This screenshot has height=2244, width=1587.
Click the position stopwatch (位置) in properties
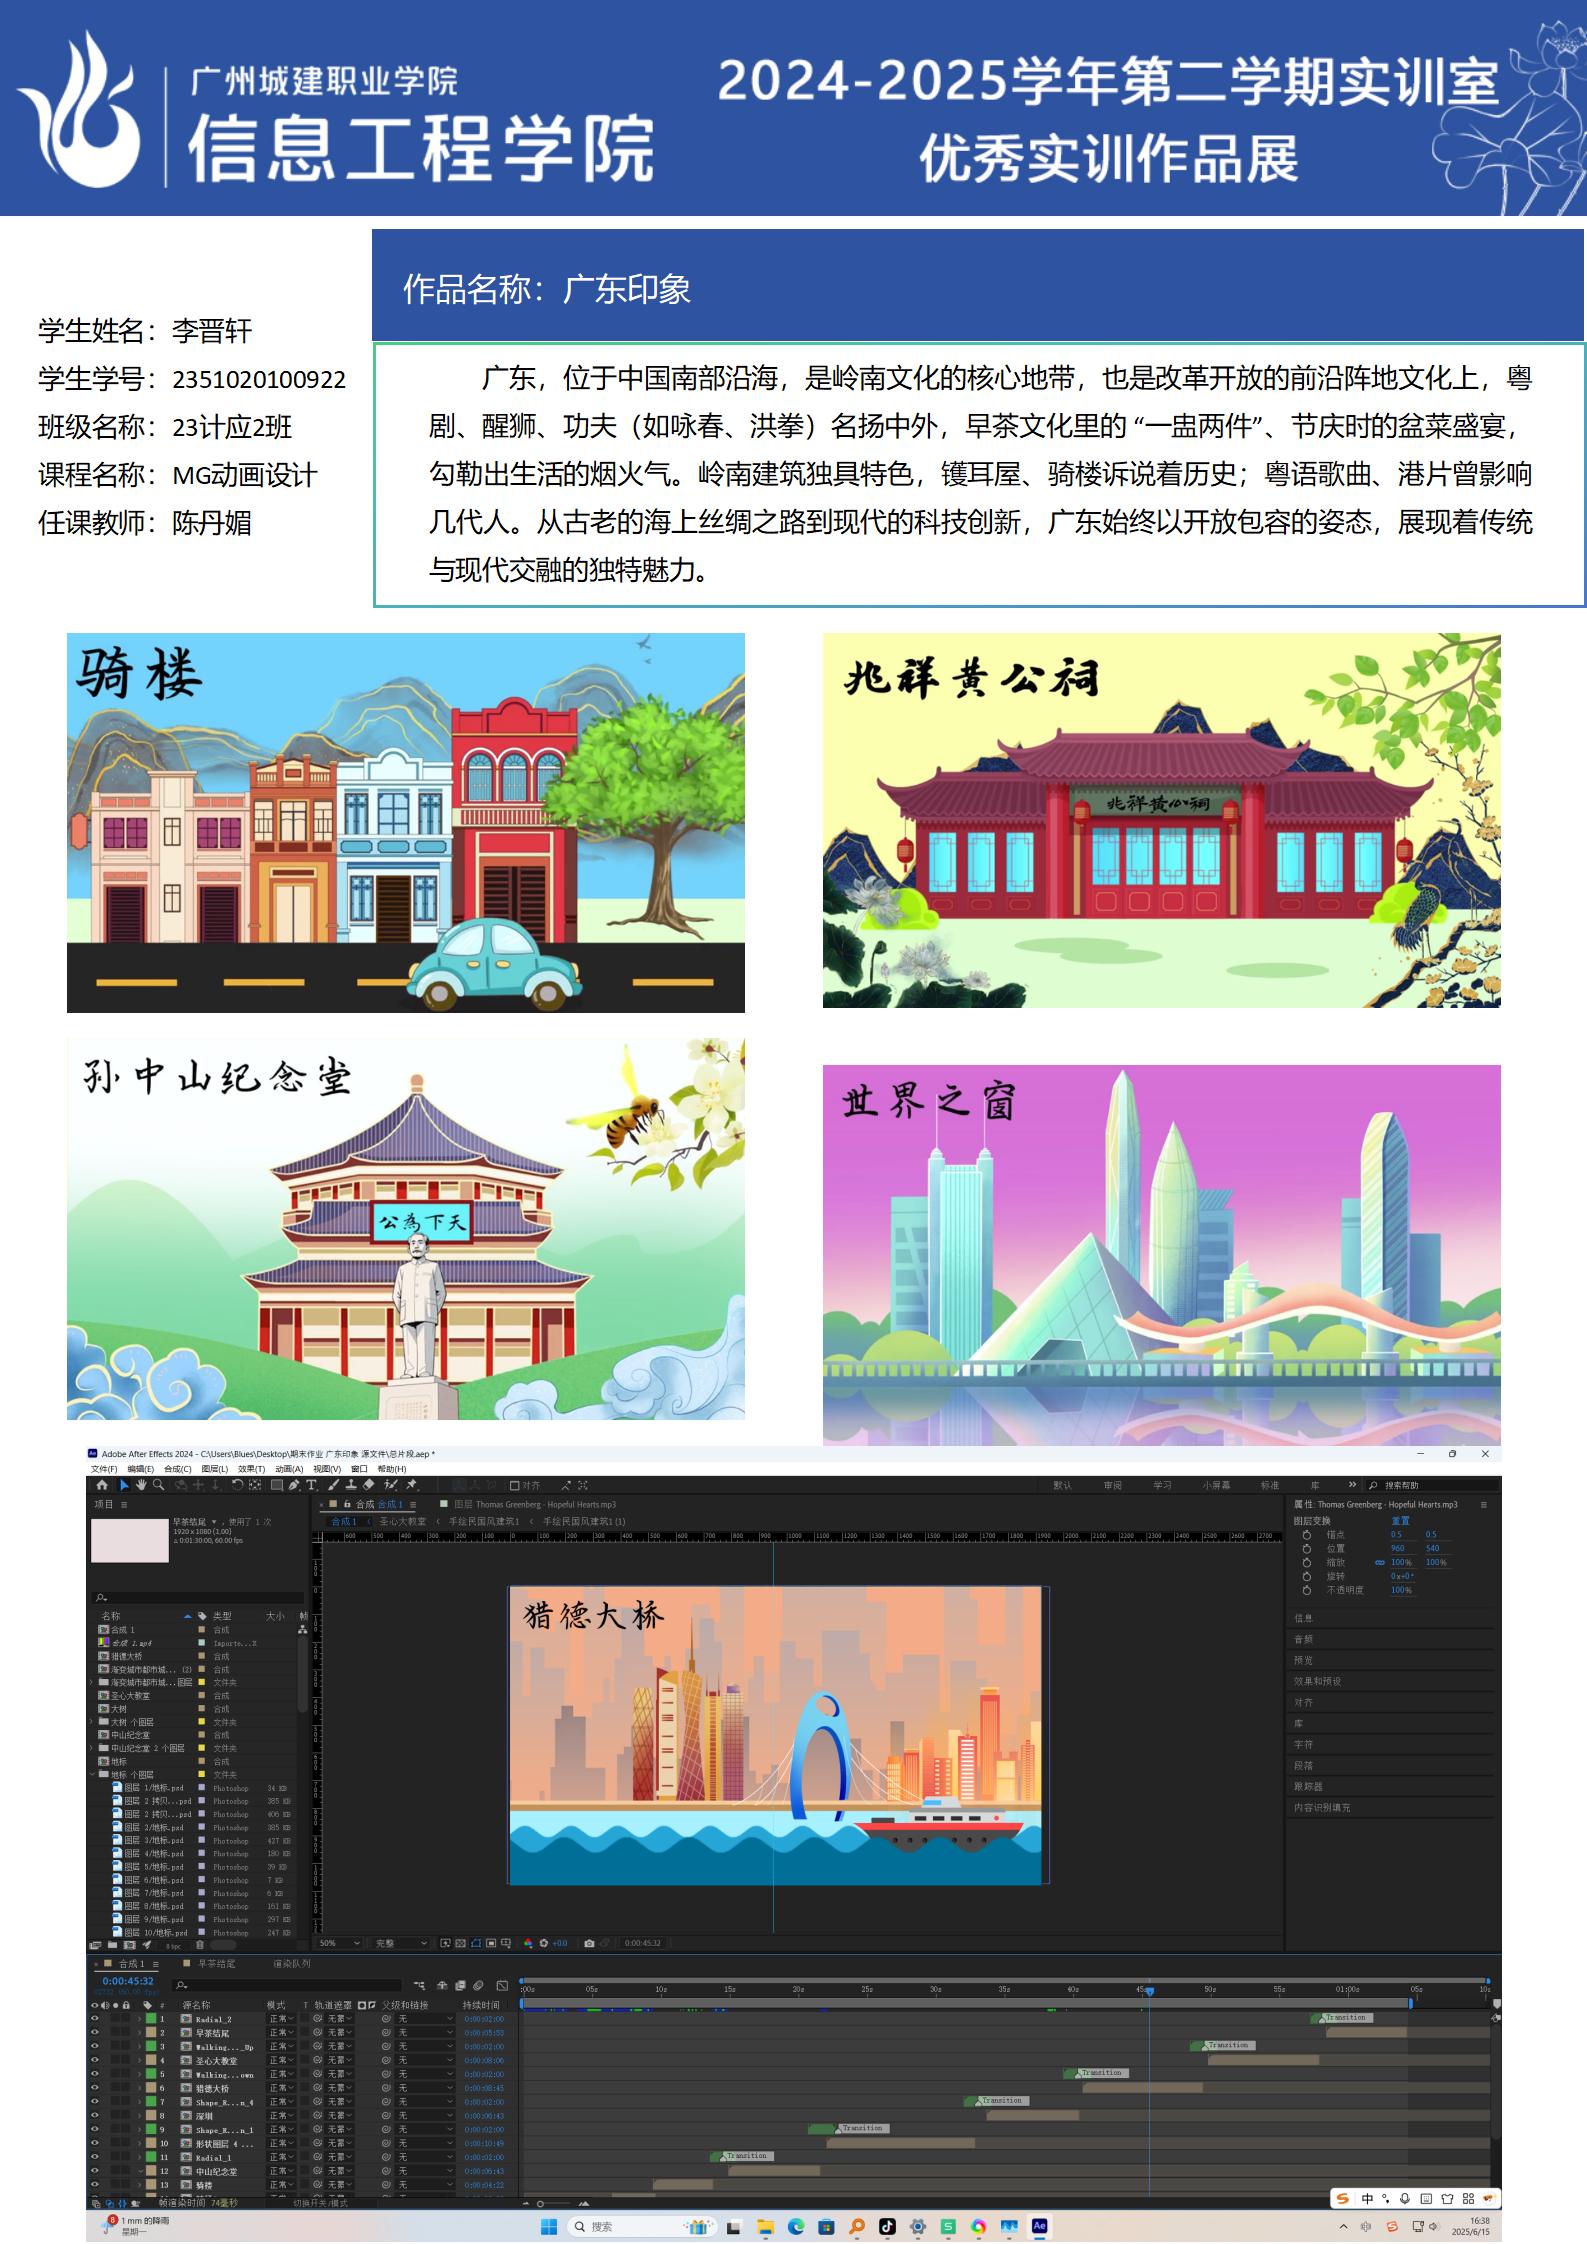(x=1307, y=1548)
